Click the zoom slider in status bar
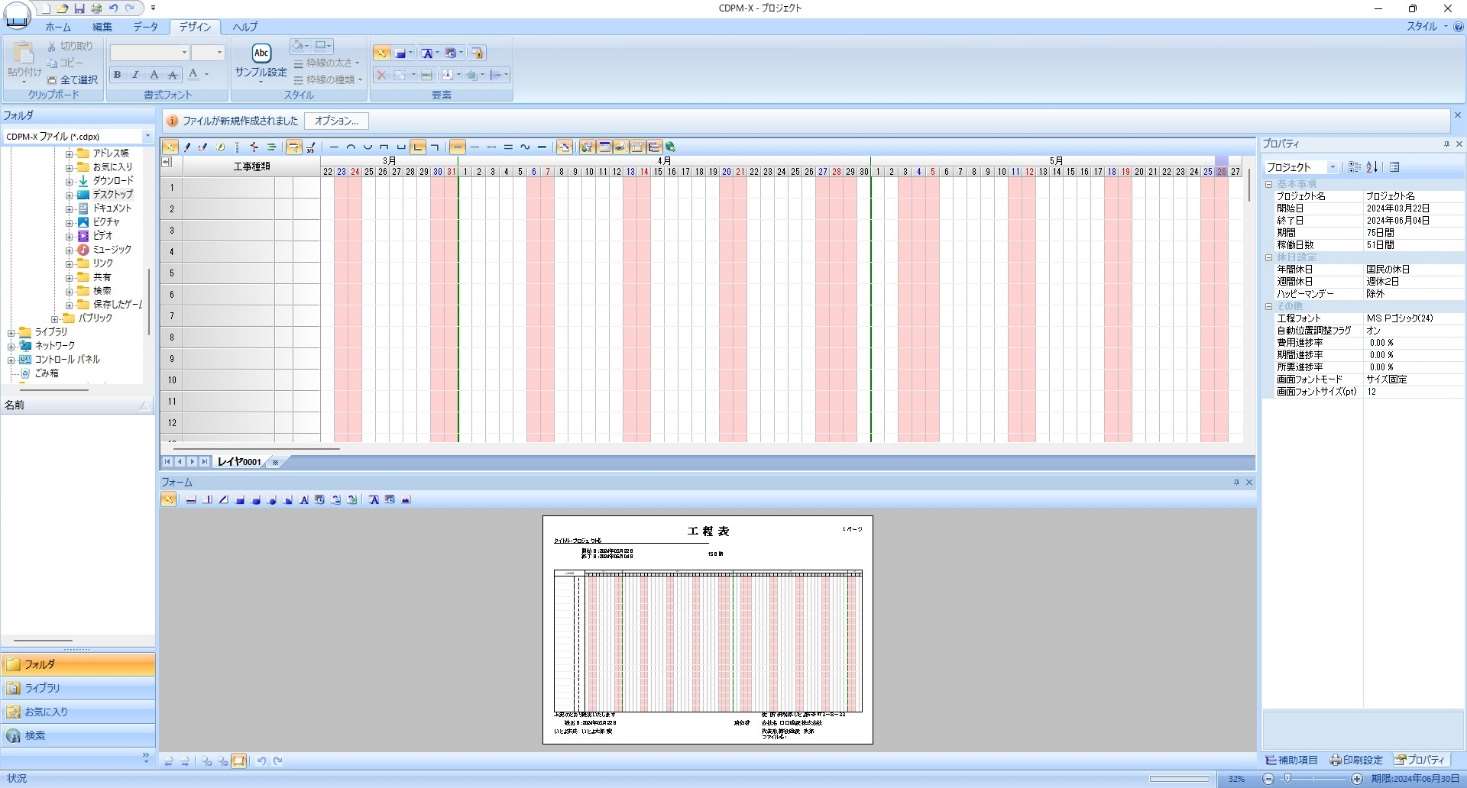This screenshot has width=1467, height=788. [x=1313, y=779]
